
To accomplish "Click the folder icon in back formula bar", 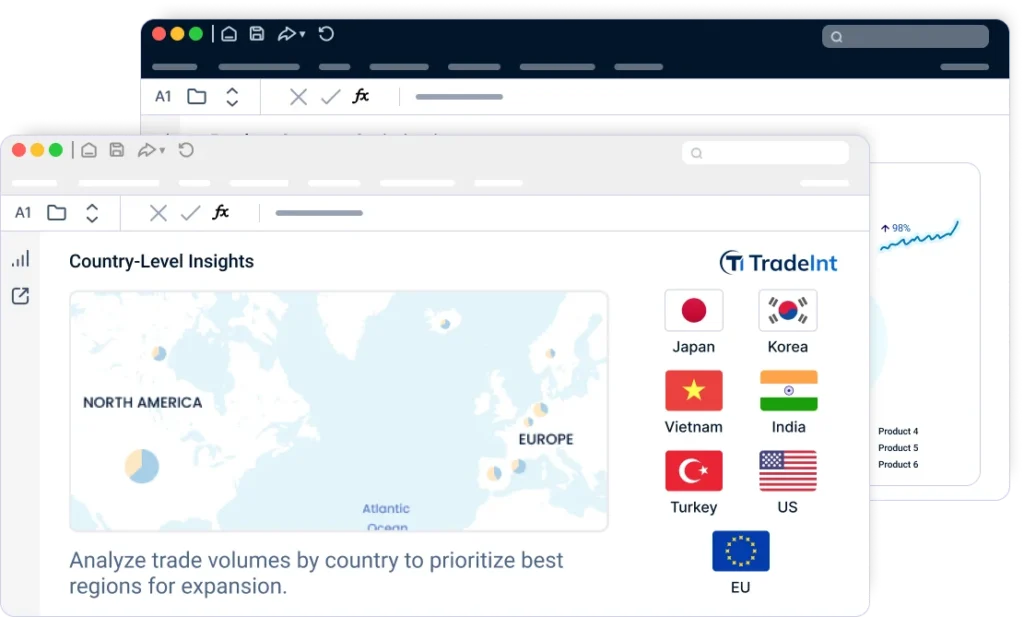I will (197, 97).
